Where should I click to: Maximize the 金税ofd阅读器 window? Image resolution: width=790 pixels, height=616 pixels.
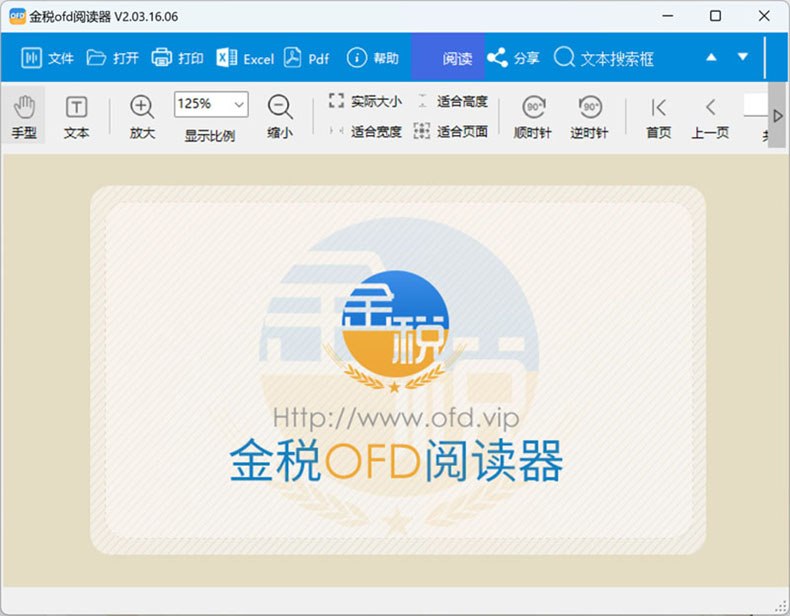click(715, 16)
